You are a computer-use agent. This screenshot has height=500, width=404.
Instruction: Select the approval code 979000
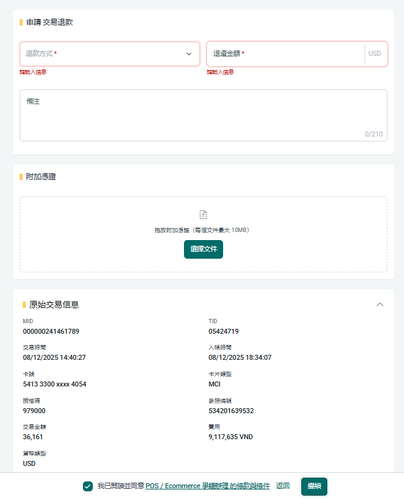[x=34, y=411]
